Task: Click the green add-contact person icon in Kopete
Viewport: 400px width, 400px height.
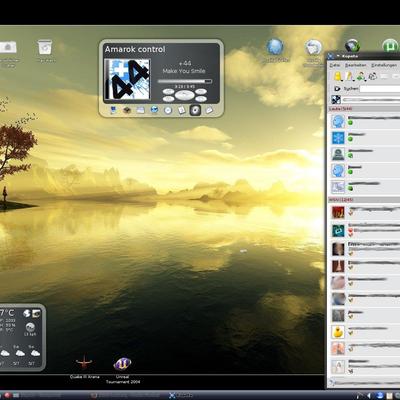Action: click(361, 77)
